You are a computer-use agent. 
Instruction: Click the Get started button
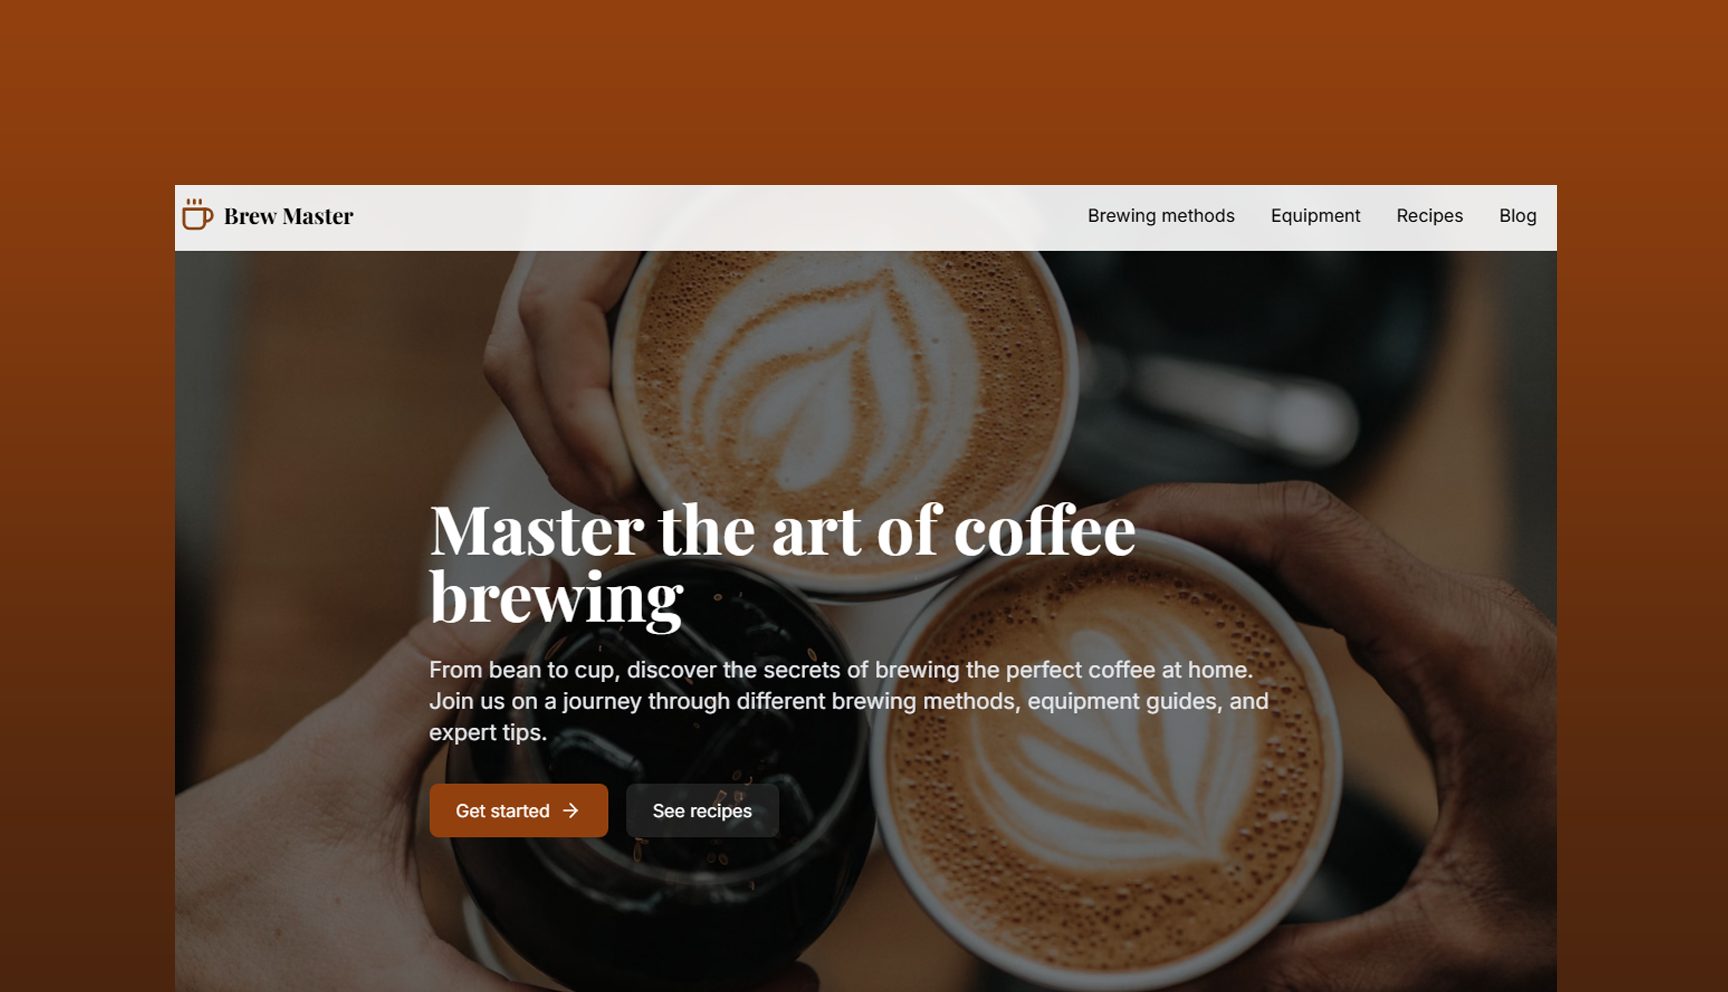point(518,810)
